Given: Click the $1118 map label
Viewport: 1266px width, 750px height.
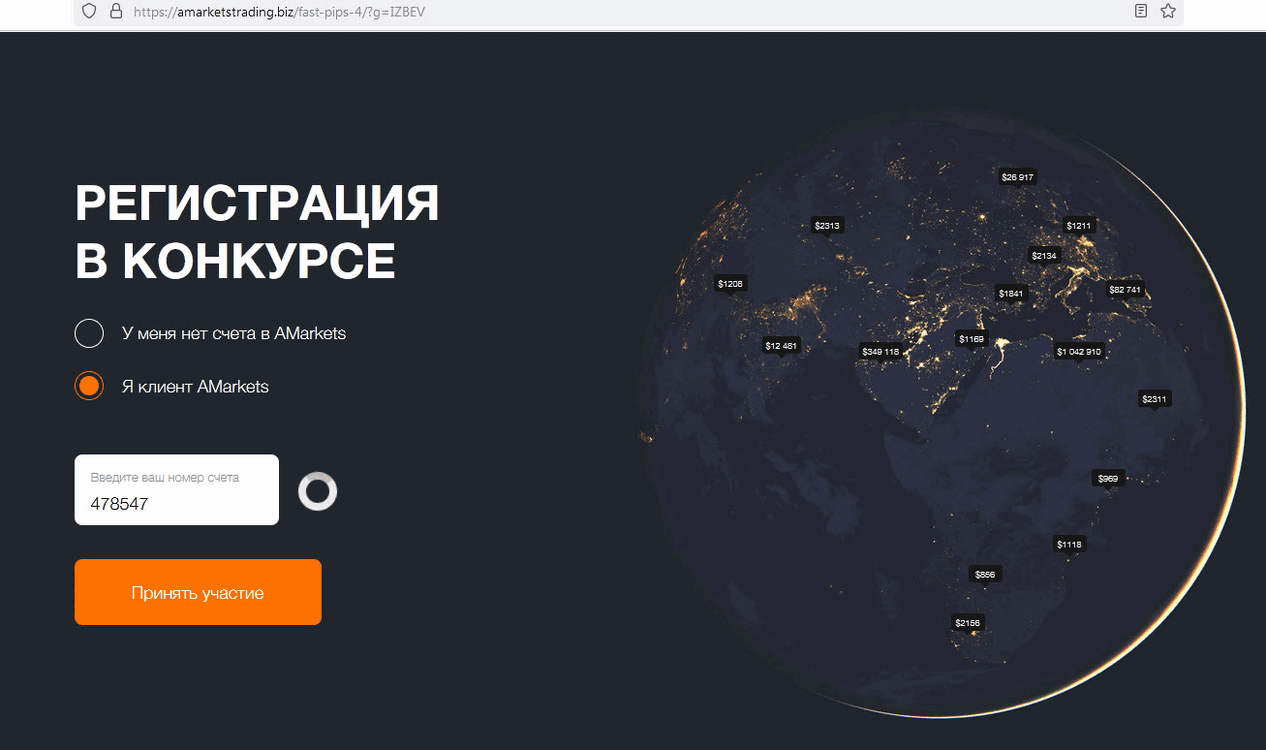Looking at the screenshot, I should (1069, 545).
